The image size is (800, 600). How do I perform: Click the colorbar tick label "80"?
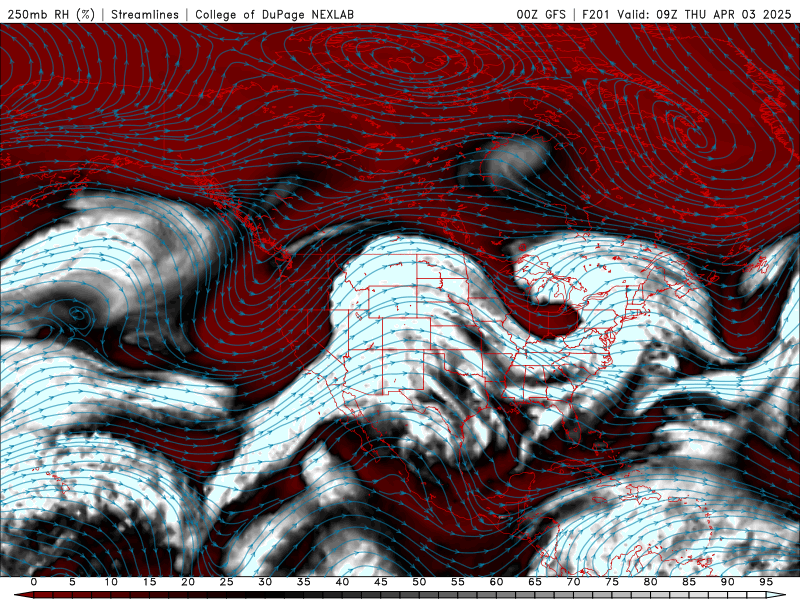tap(650, 582)
